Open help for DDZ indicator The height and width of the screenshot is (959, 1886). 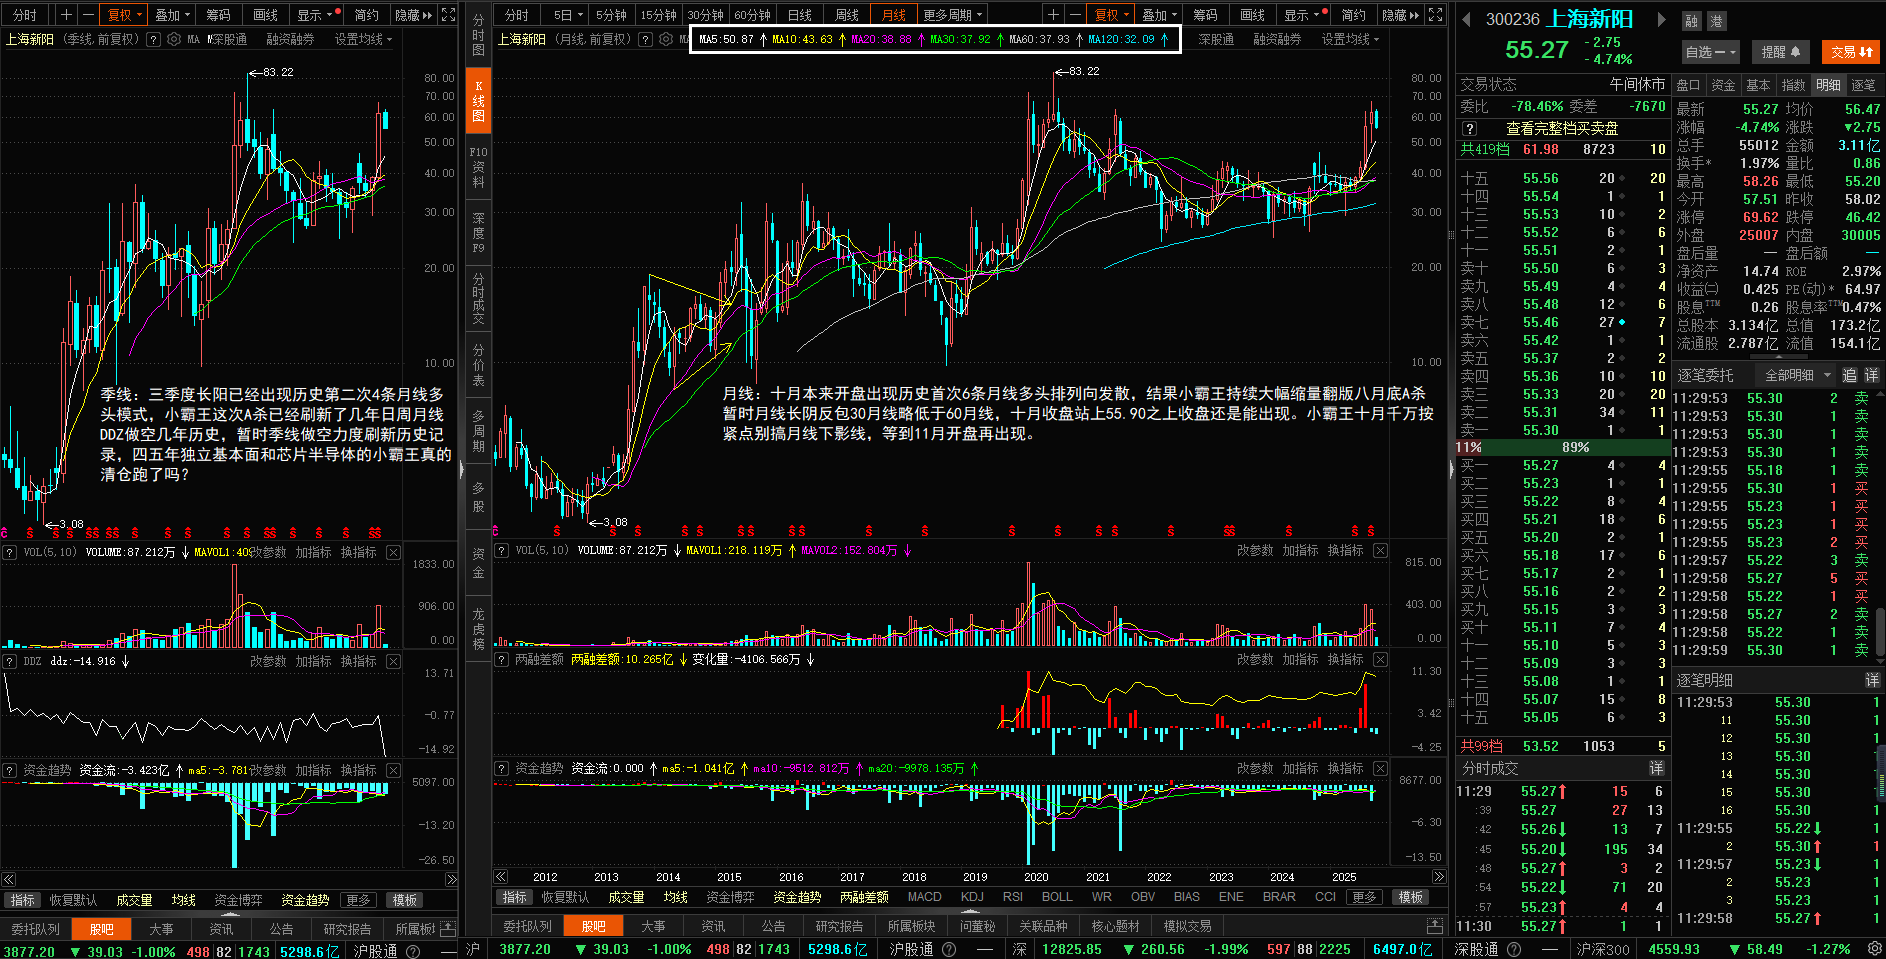[9, 661]
